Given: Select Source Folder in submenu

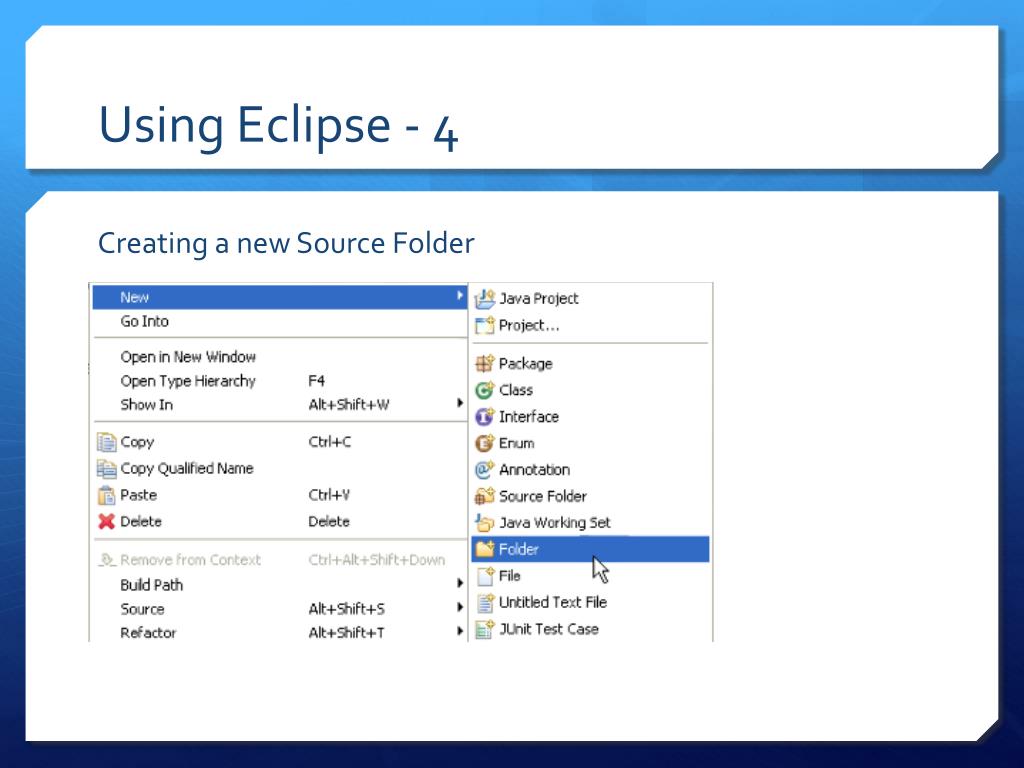Looking at the screenshot, I should click(590, 496).
